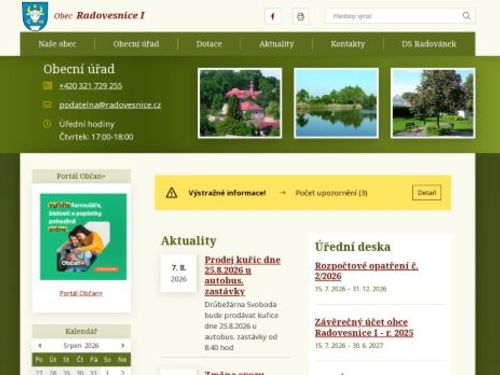The image size is (500, 375).
Task: Click the Drůbežárna Svoboda article description
Action: (241, 326)
